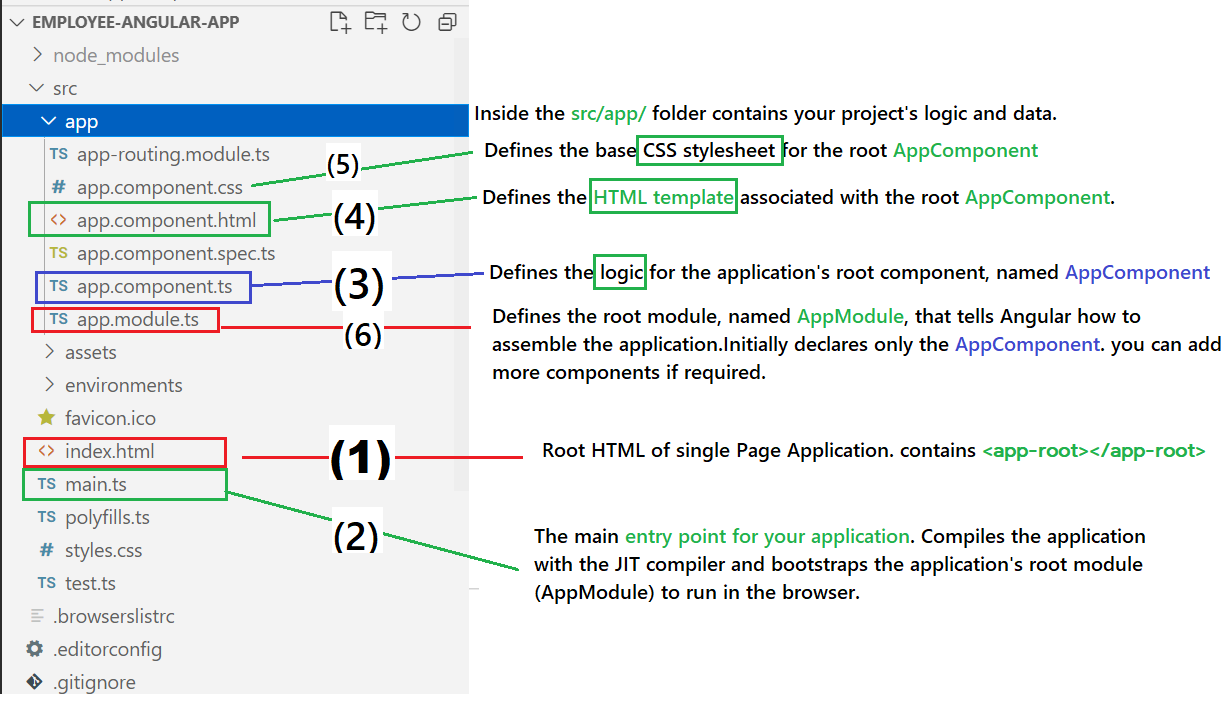The image size is (1228, 701).
Task: Expand the environments folder
Action: 50,385
